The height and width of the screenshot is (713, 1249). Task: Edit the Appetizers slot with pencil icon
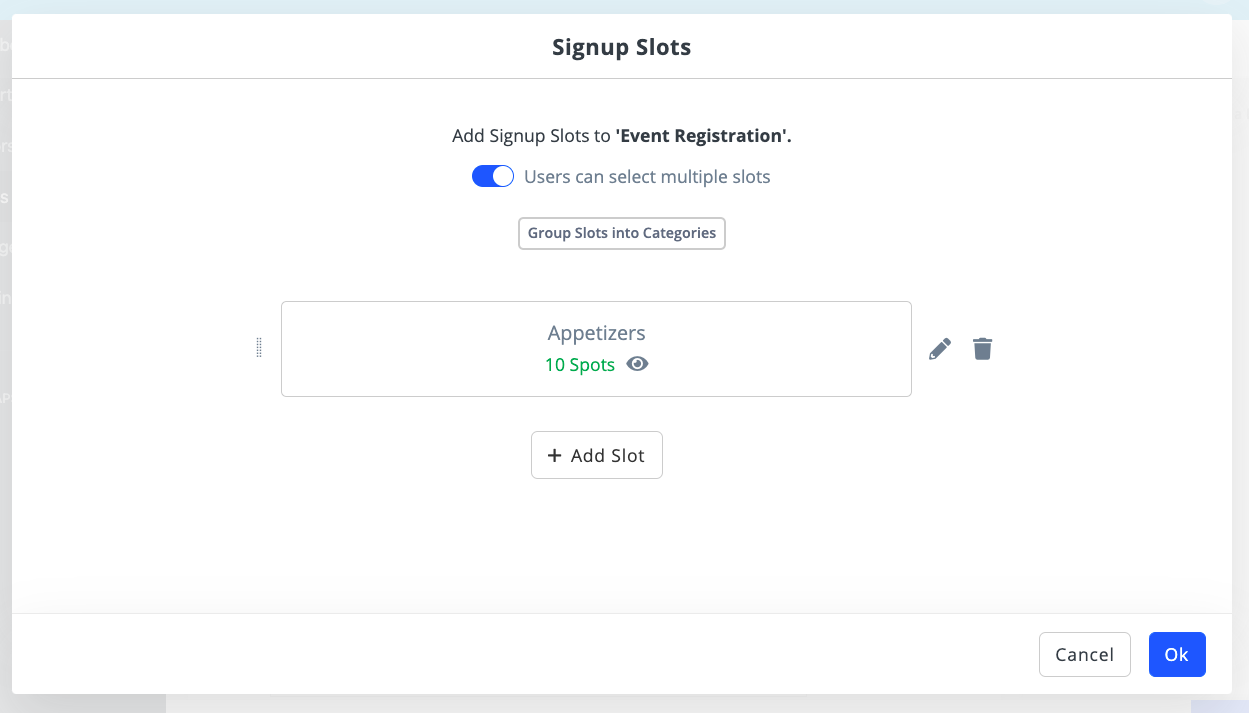940,349
